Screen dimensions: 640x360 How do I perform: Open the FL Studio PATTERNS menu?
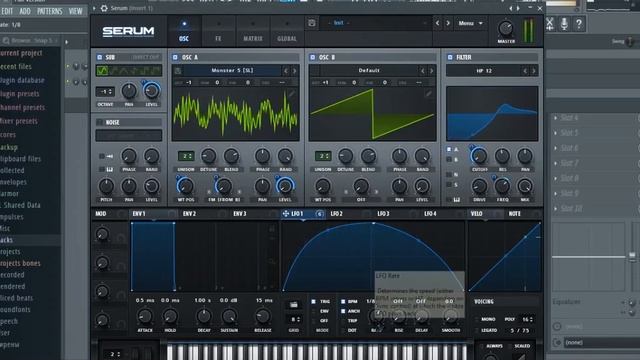coord(50,11)
